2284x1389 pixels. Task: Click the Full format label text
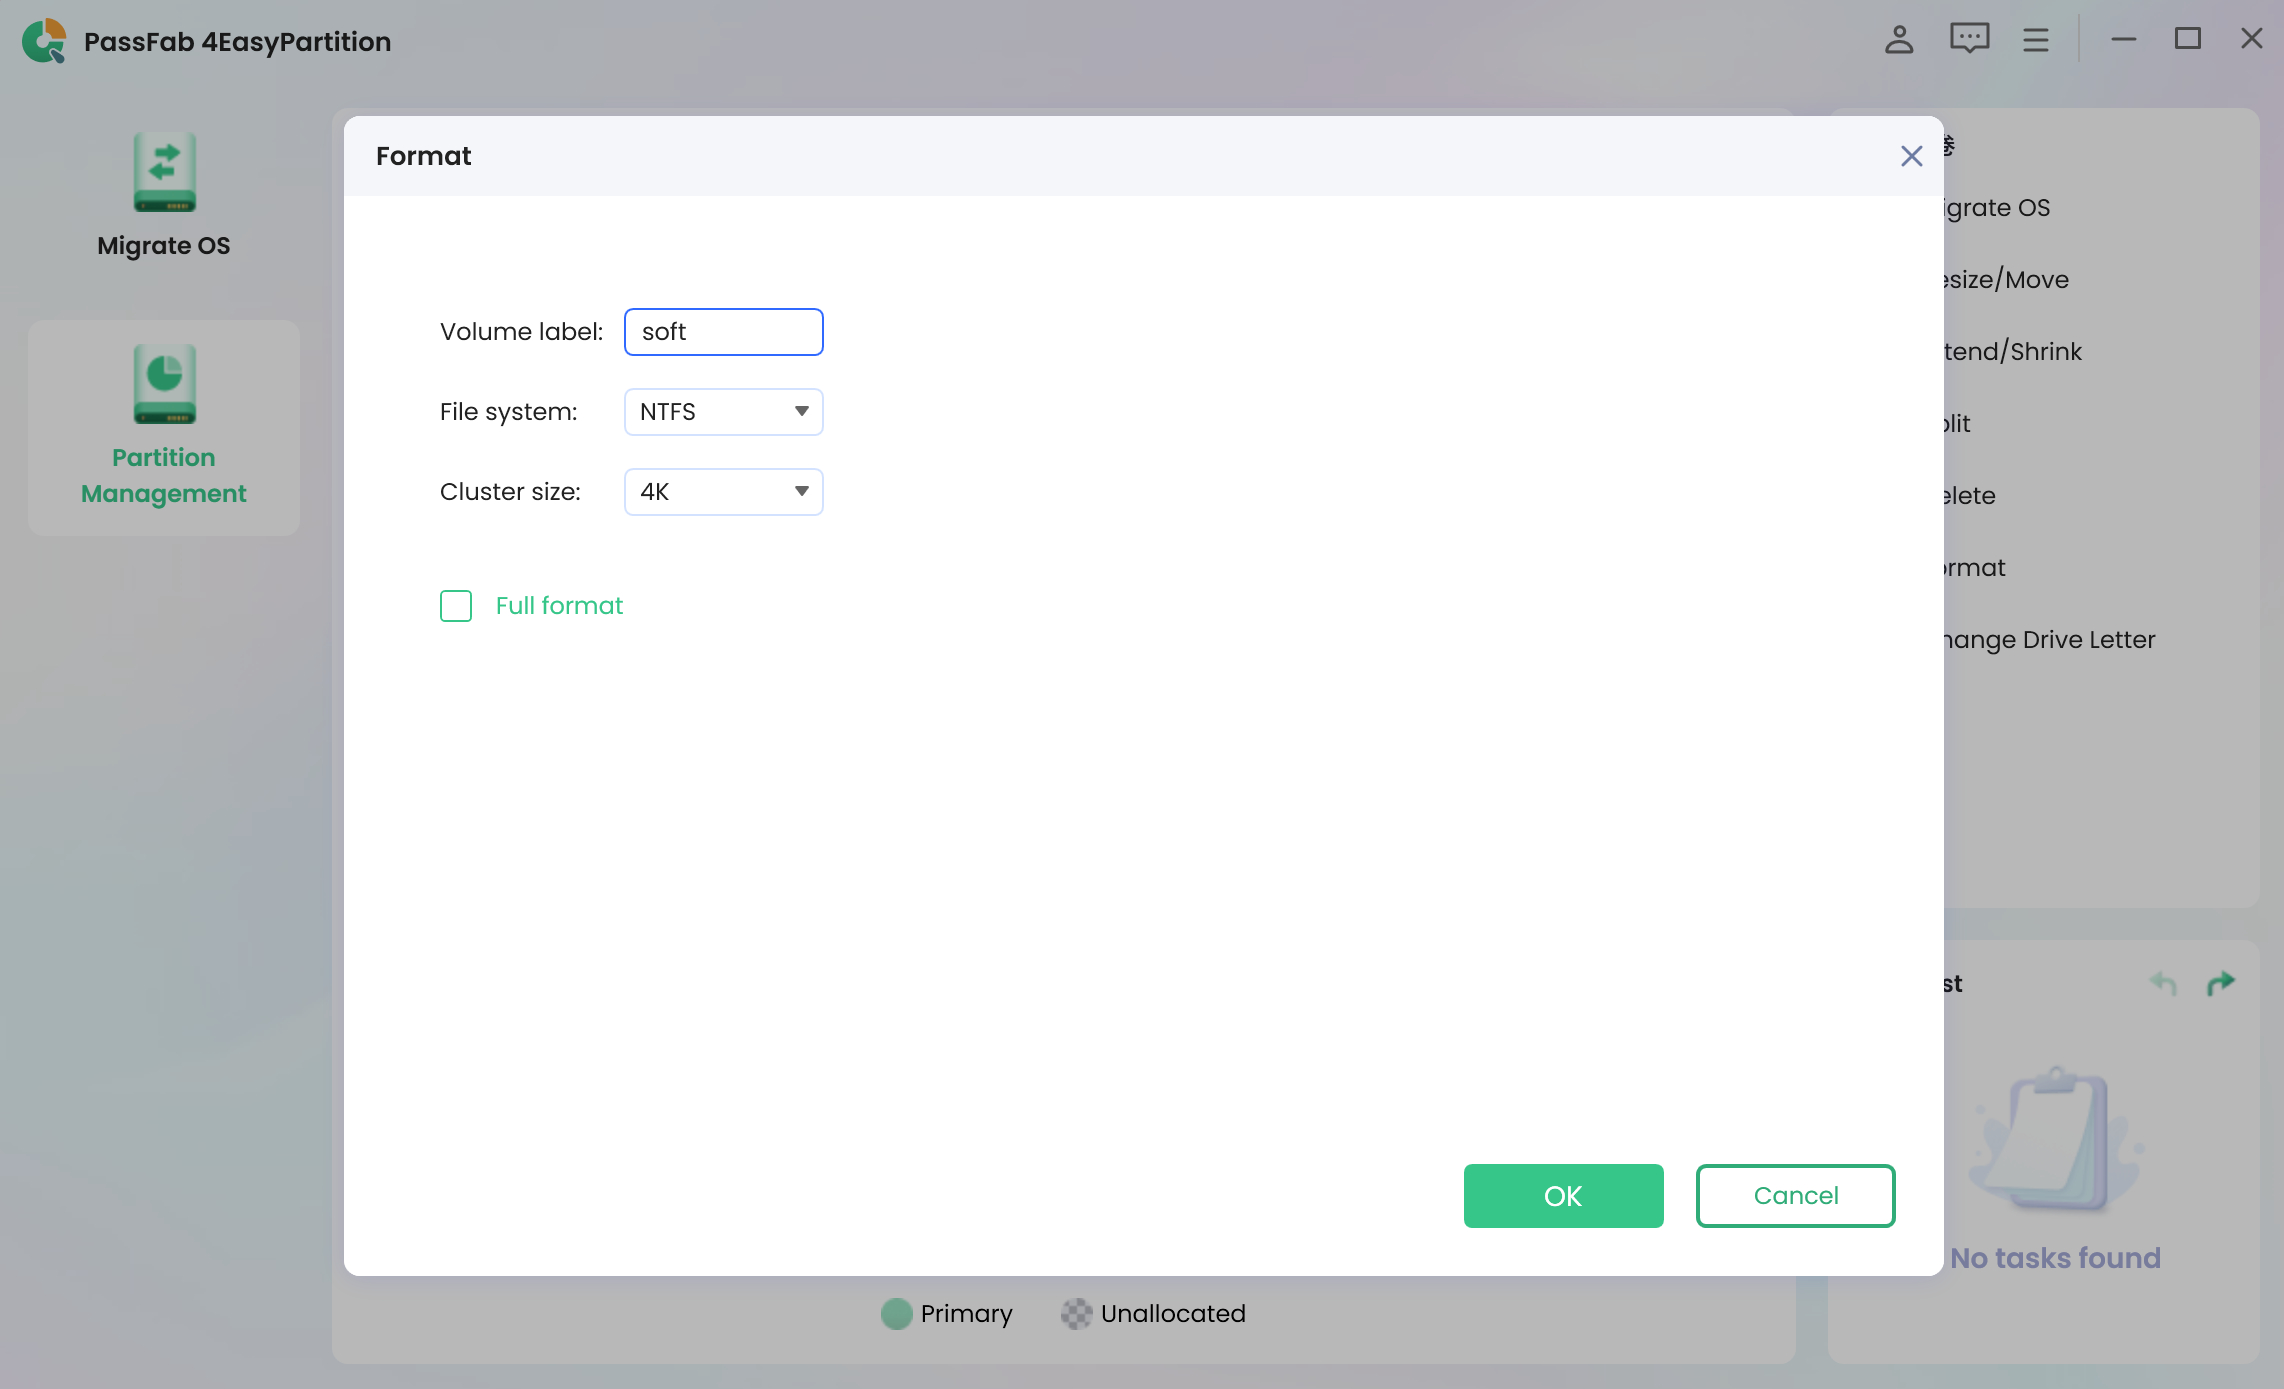pos(559,606)
